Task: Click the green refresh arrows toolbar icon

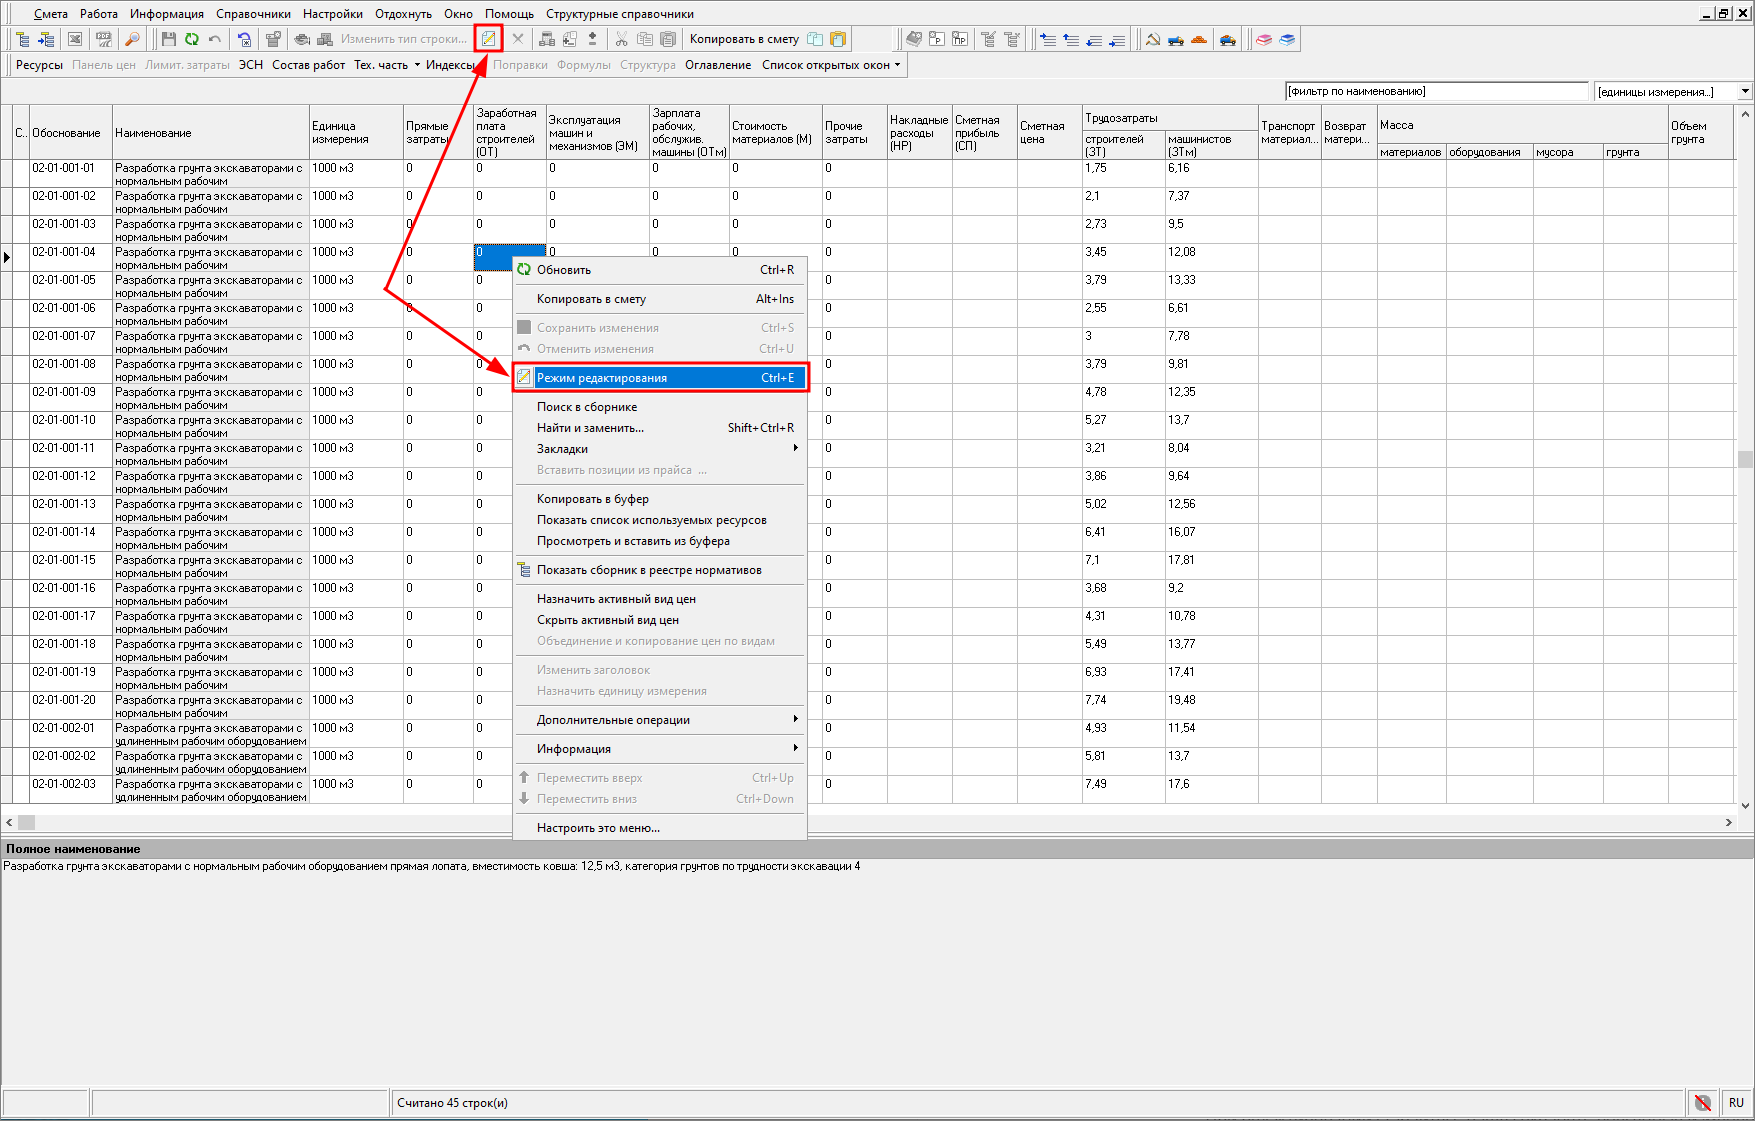Action: 191,39
